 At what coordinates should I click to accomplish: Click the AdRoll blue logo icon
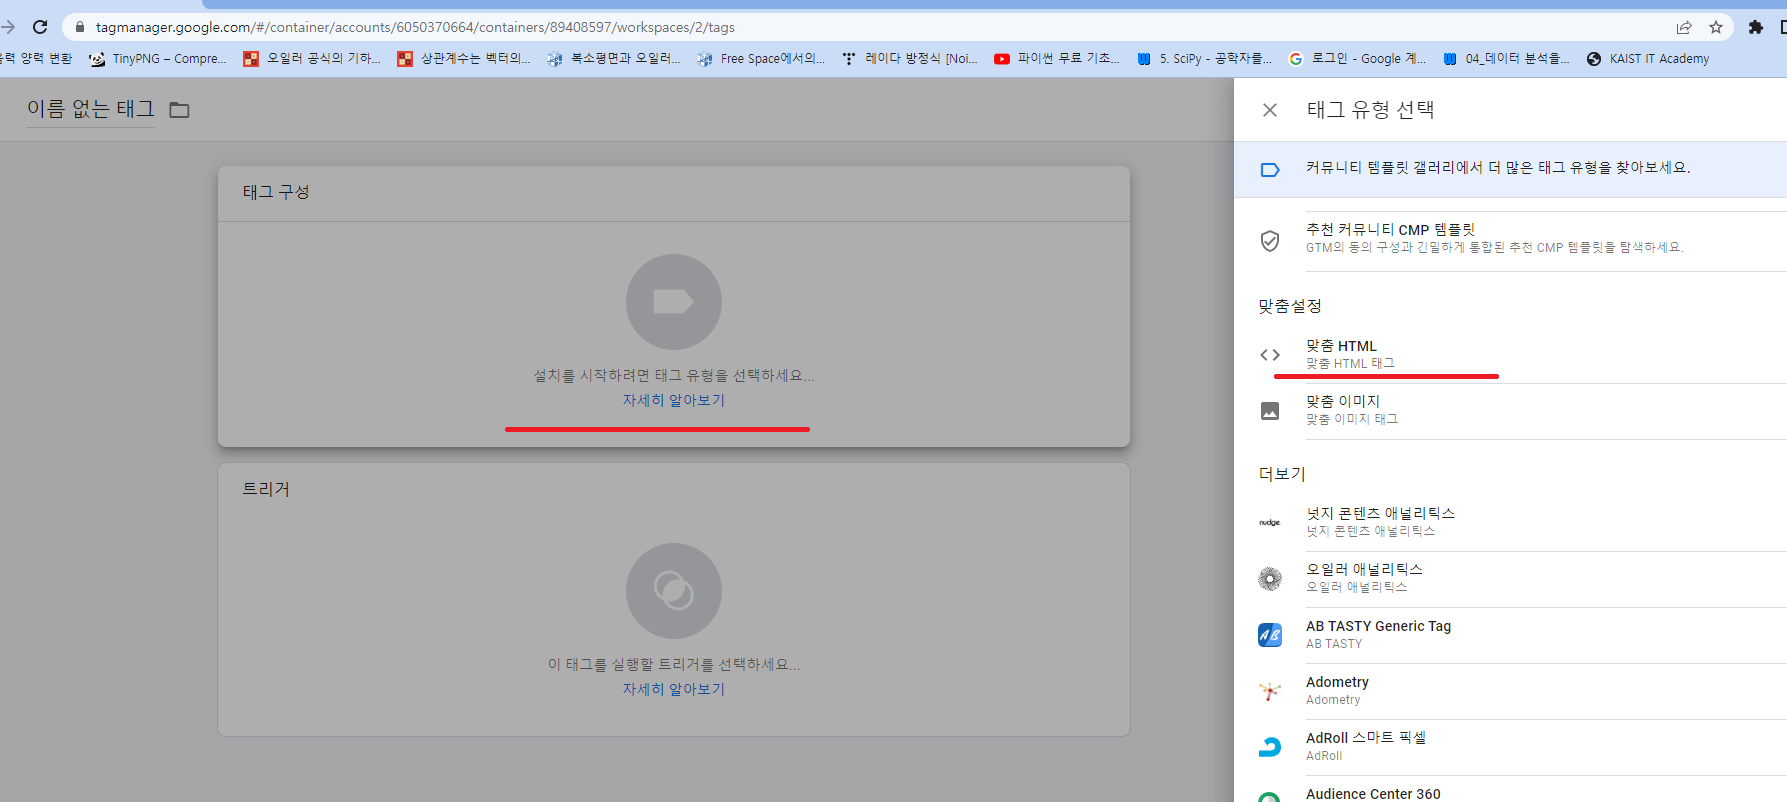point(1270,746)
